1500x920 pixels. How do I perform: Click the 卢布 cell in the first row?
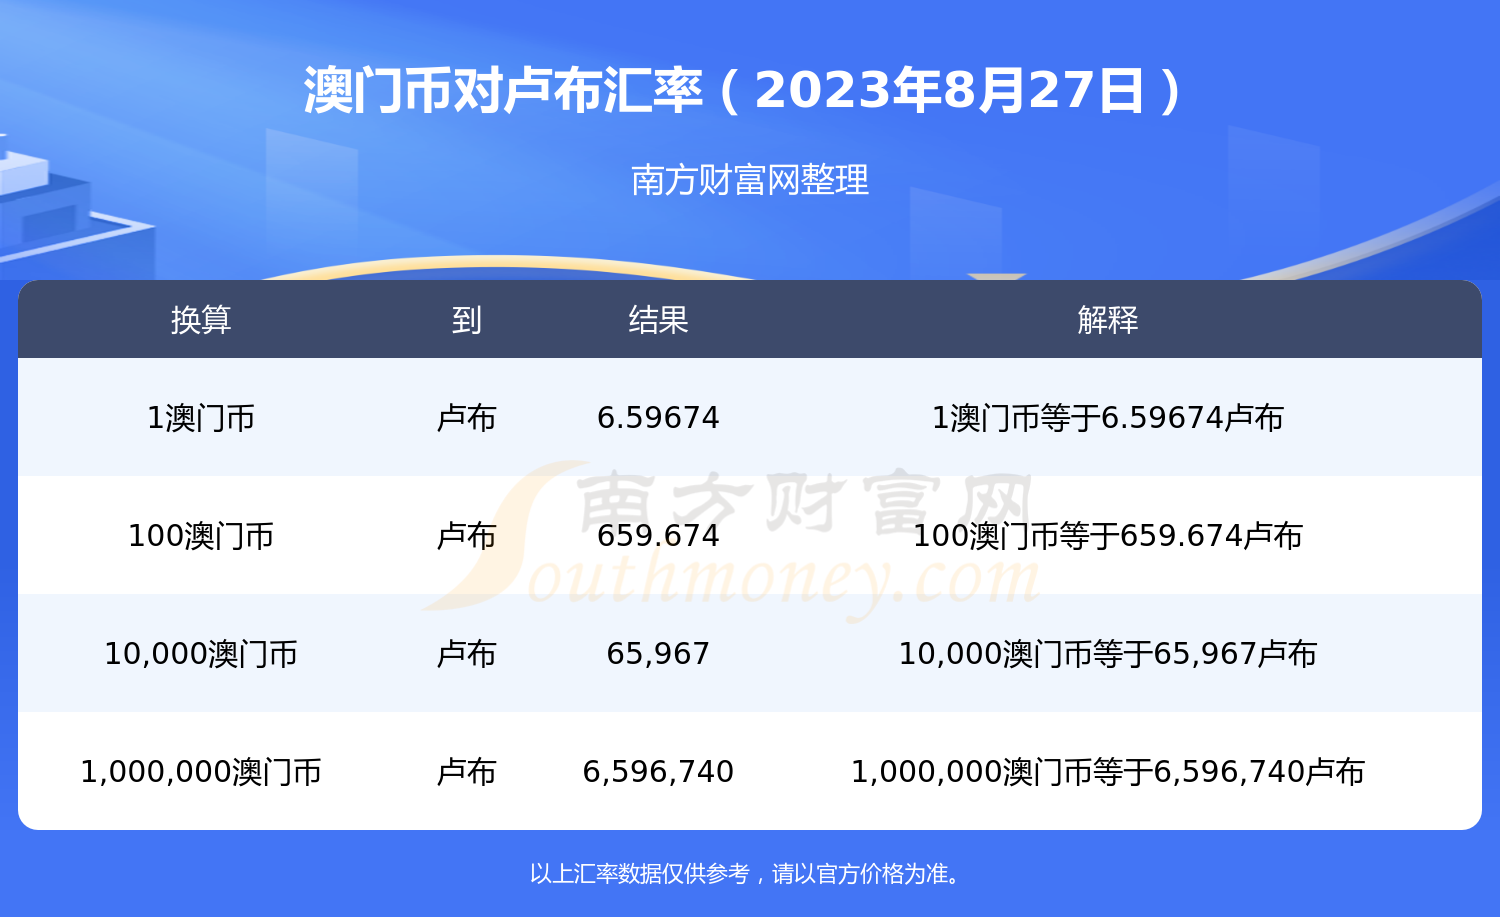(x=466, y=418)
